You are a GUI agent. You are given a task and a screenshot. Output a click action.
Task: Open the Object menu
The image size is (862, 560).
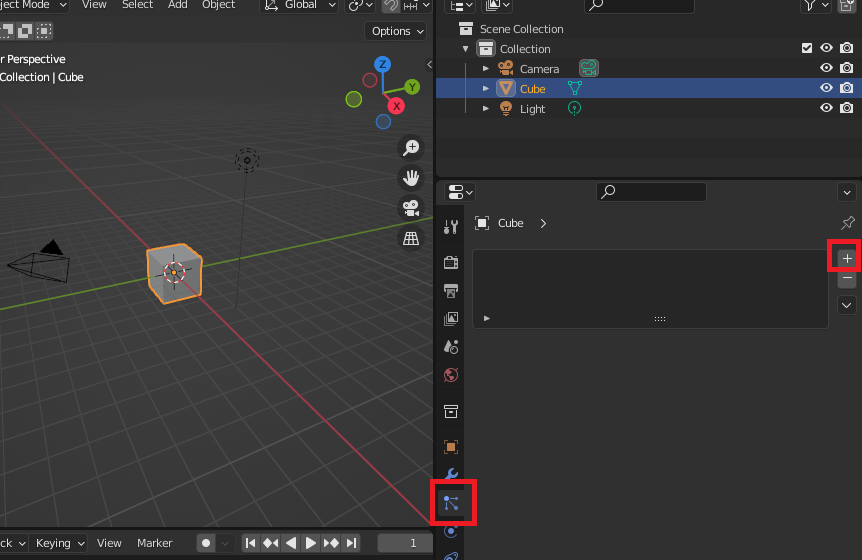tap(218, 5)
